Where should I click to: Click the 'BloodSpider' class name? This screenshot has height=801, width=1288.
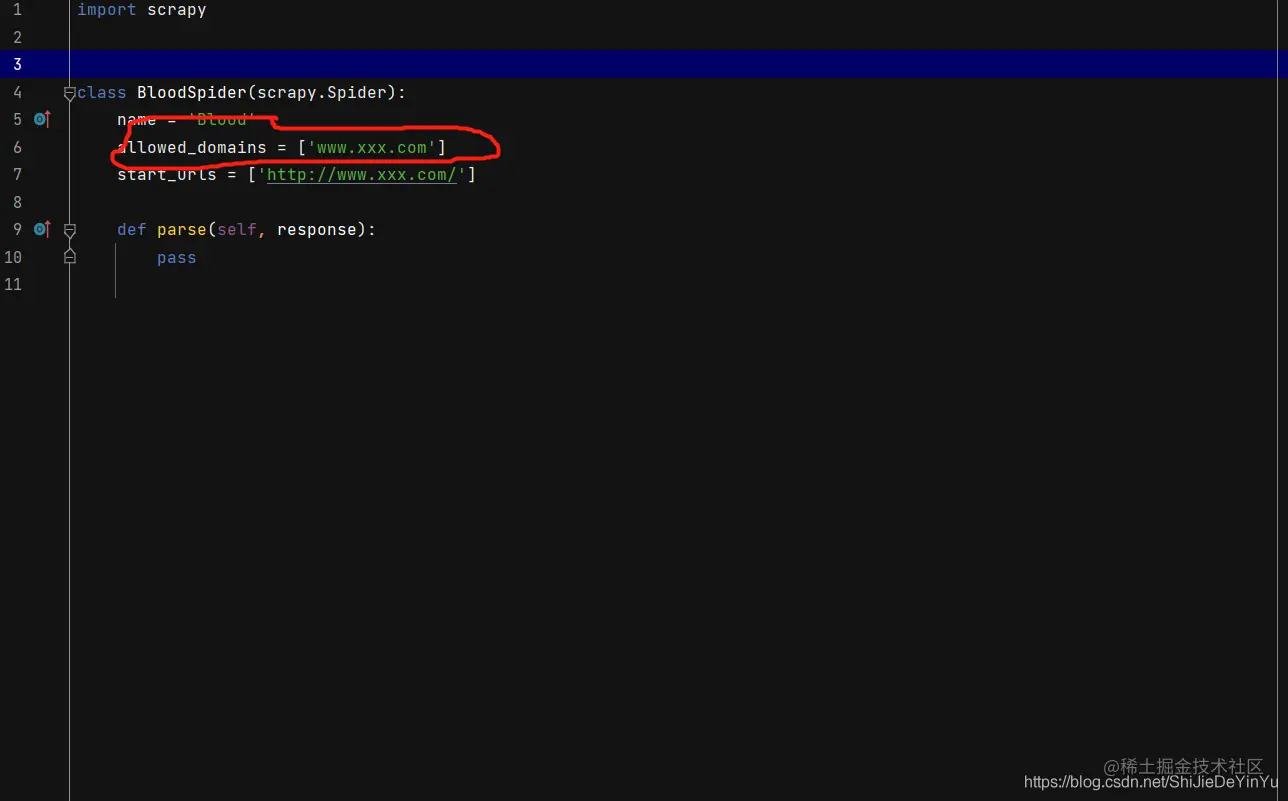[192, 93]
